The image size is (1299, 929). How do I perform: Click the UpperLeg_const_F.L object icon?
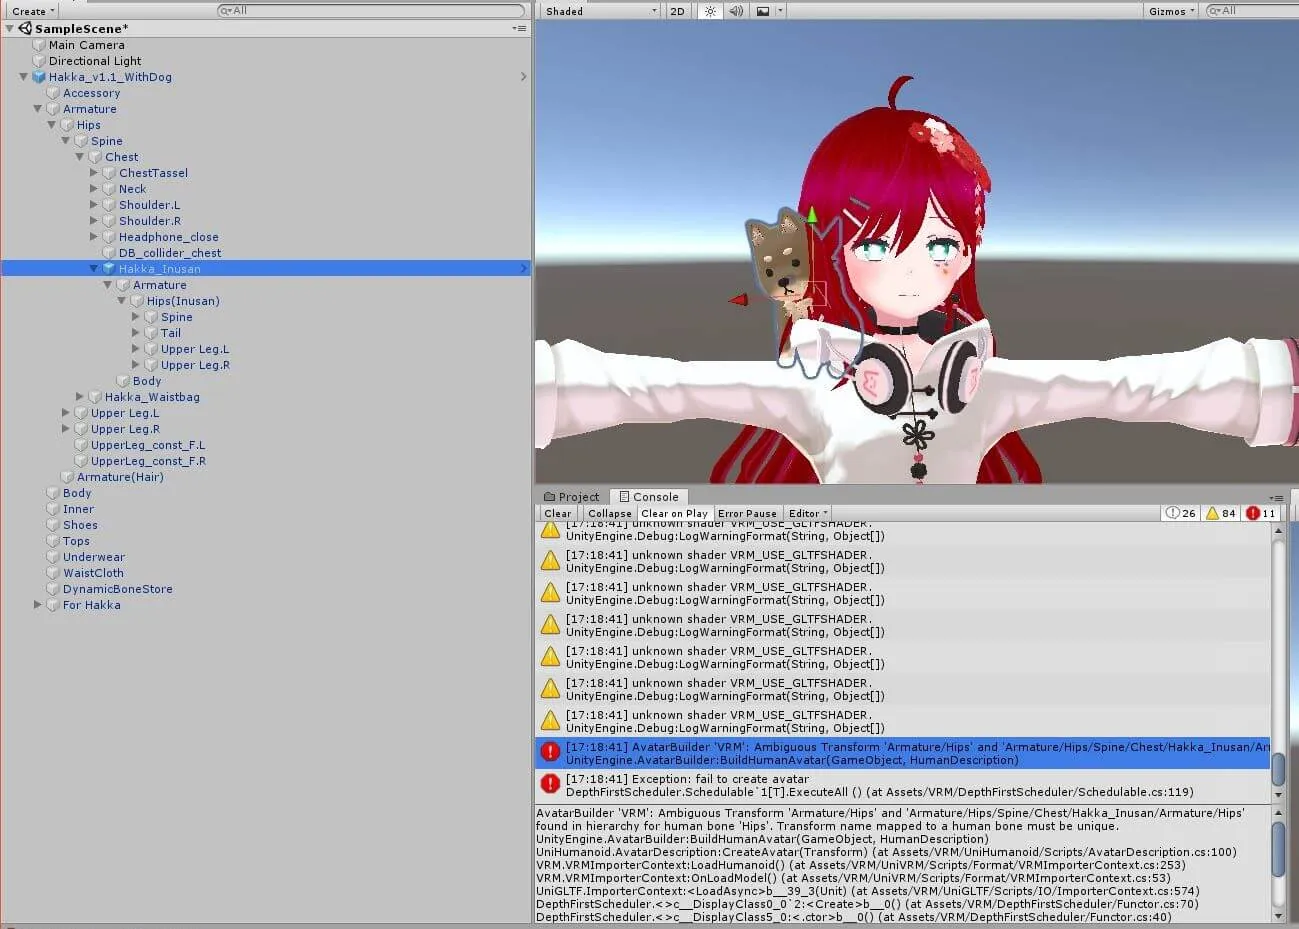tap(81, 445)
